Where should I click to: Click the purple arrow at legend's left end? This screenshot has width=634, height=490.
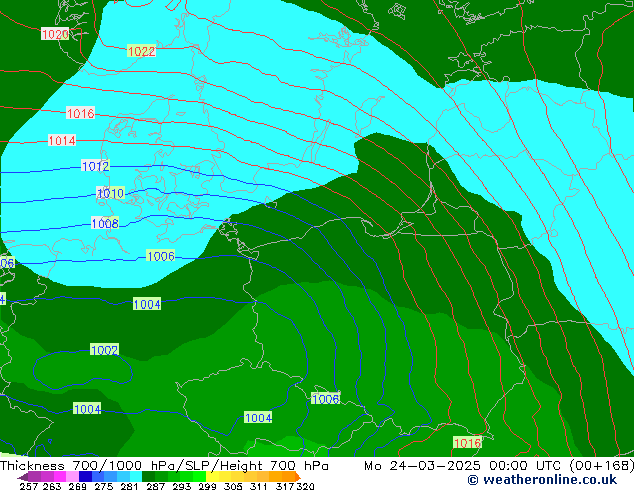pyautogui.click(x=23, y=476)
